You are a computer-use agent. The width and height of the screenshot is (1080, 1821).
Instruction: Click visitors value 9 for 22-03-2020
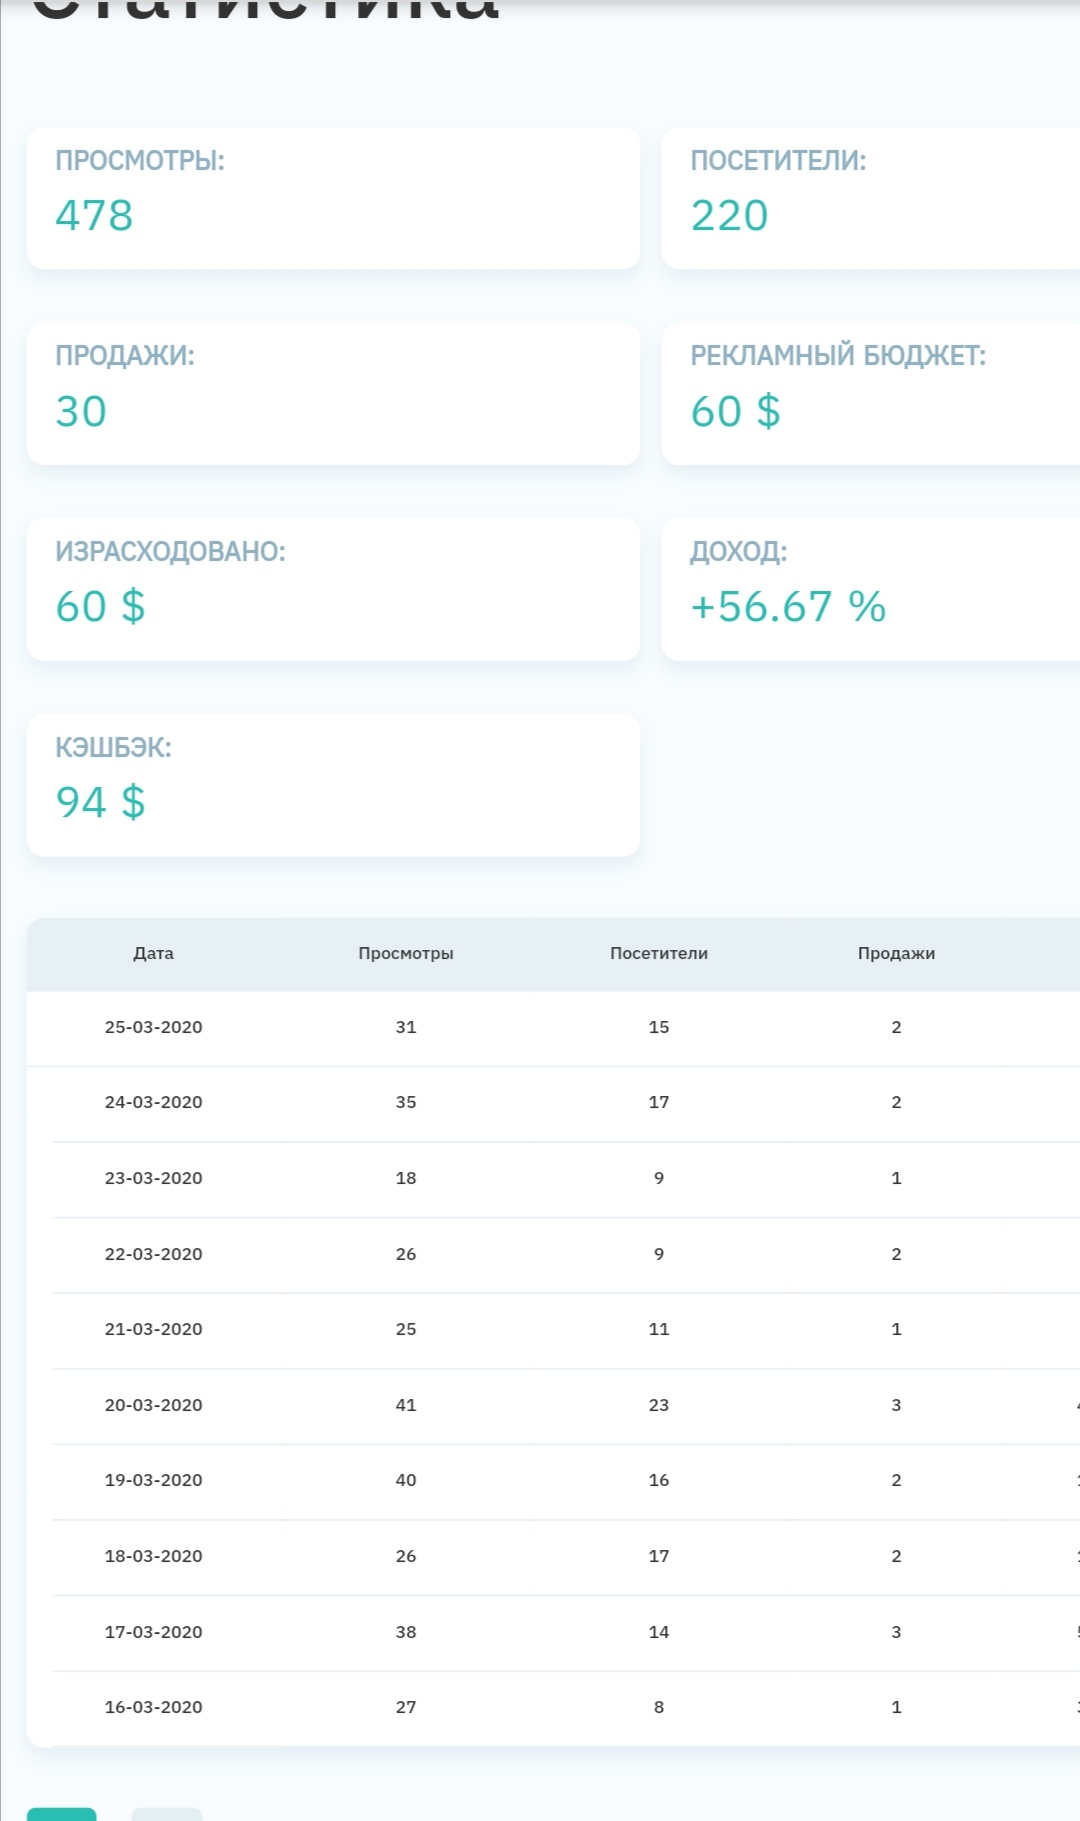659,1254
